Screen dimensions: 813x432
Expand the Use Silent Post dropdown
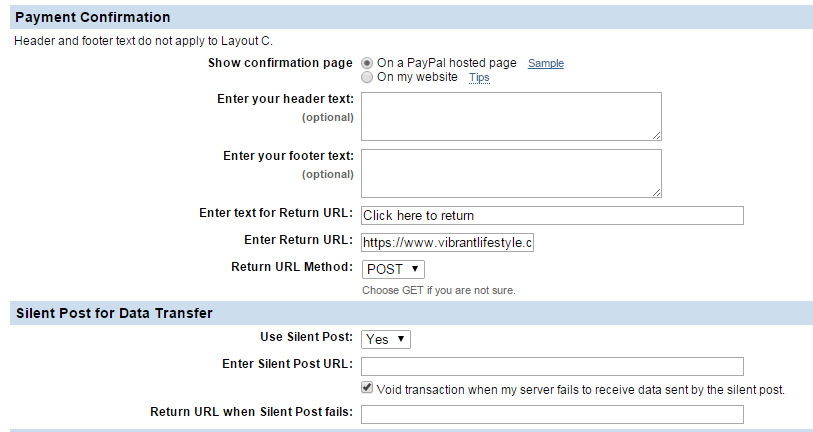coord(386,339)
